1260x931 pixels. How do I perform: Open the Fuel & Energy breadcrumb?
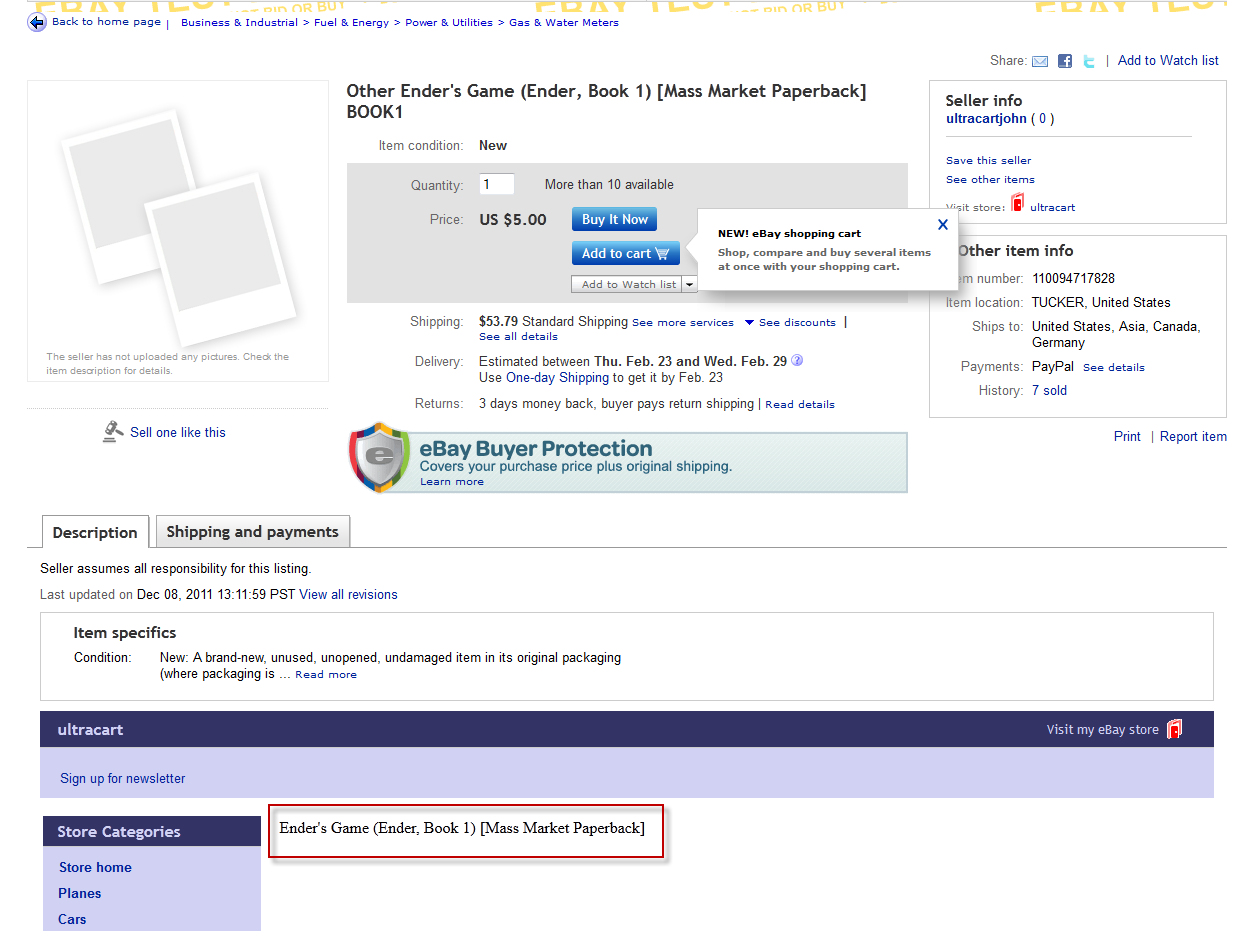[351, 23]
